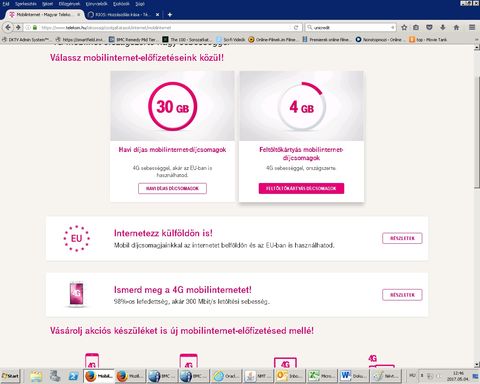Open the Windows Start button
The width and height of the screenshot is (480, 384).
(x=10, y=376)
